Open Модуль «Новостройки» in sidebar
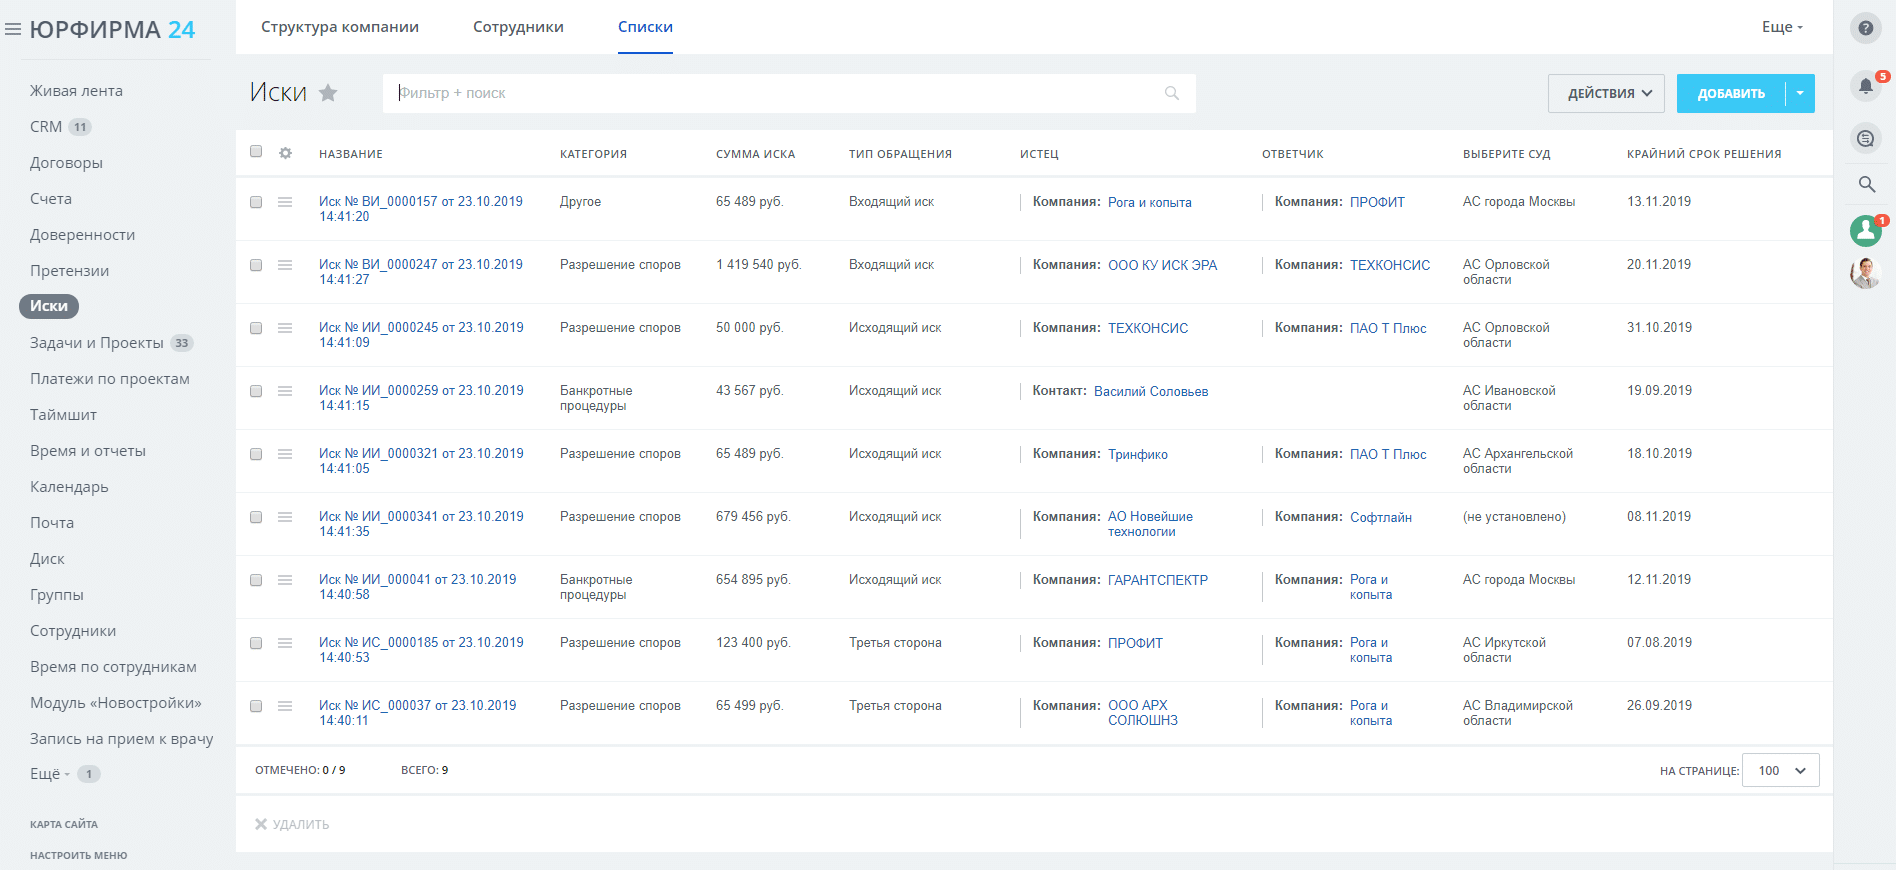Image resolution: width=1896 pixels, height=870 pixels. (116, 703)
